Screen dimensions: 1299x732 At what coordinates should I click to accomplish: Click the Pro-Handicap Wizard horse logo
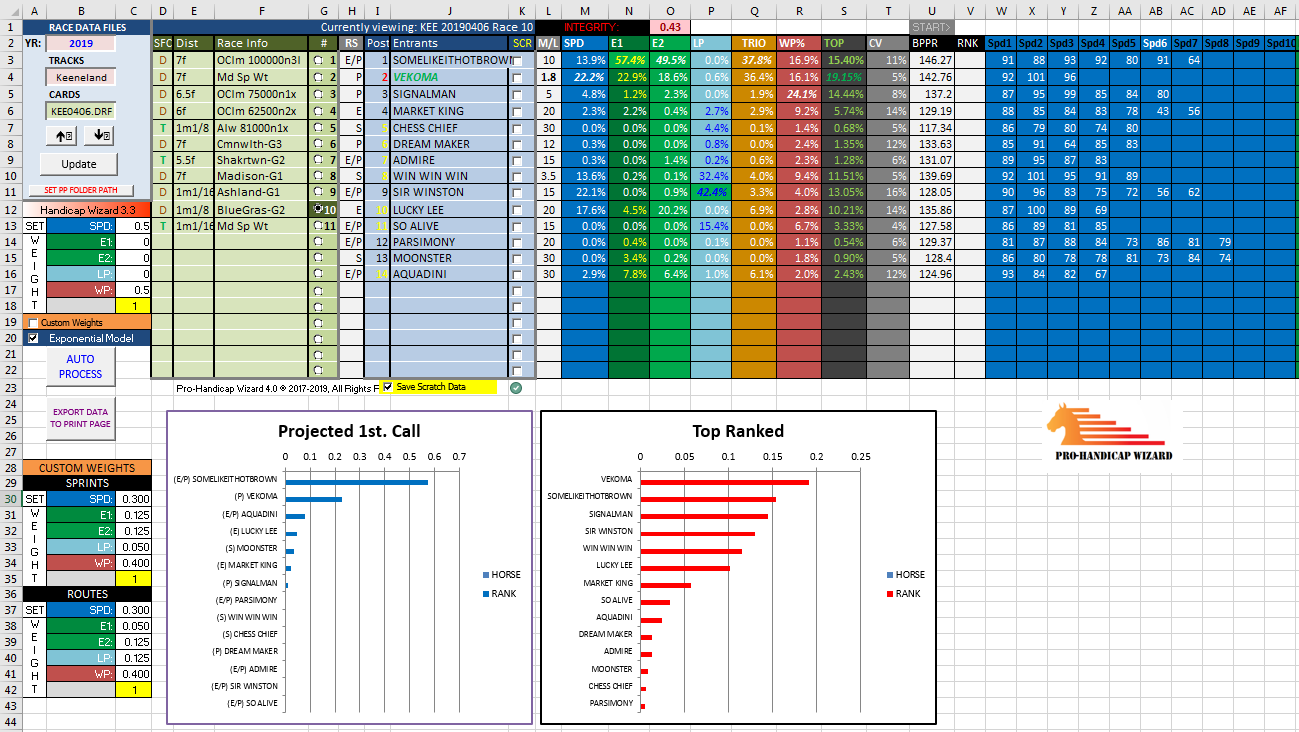click(1110, 432)
